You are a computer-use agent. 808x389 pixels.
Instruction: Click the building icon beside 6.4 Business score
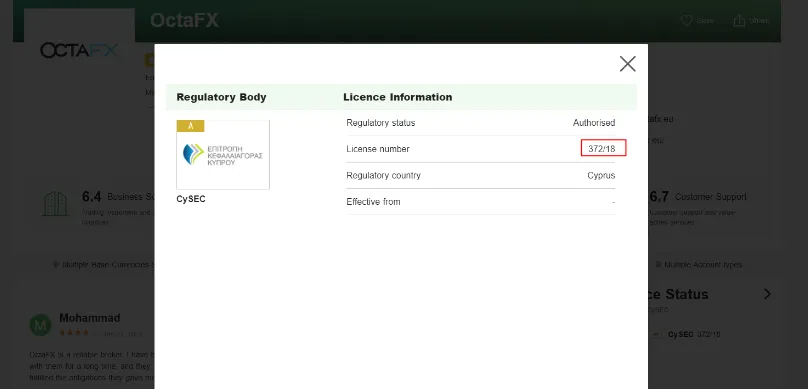(55, 204)
